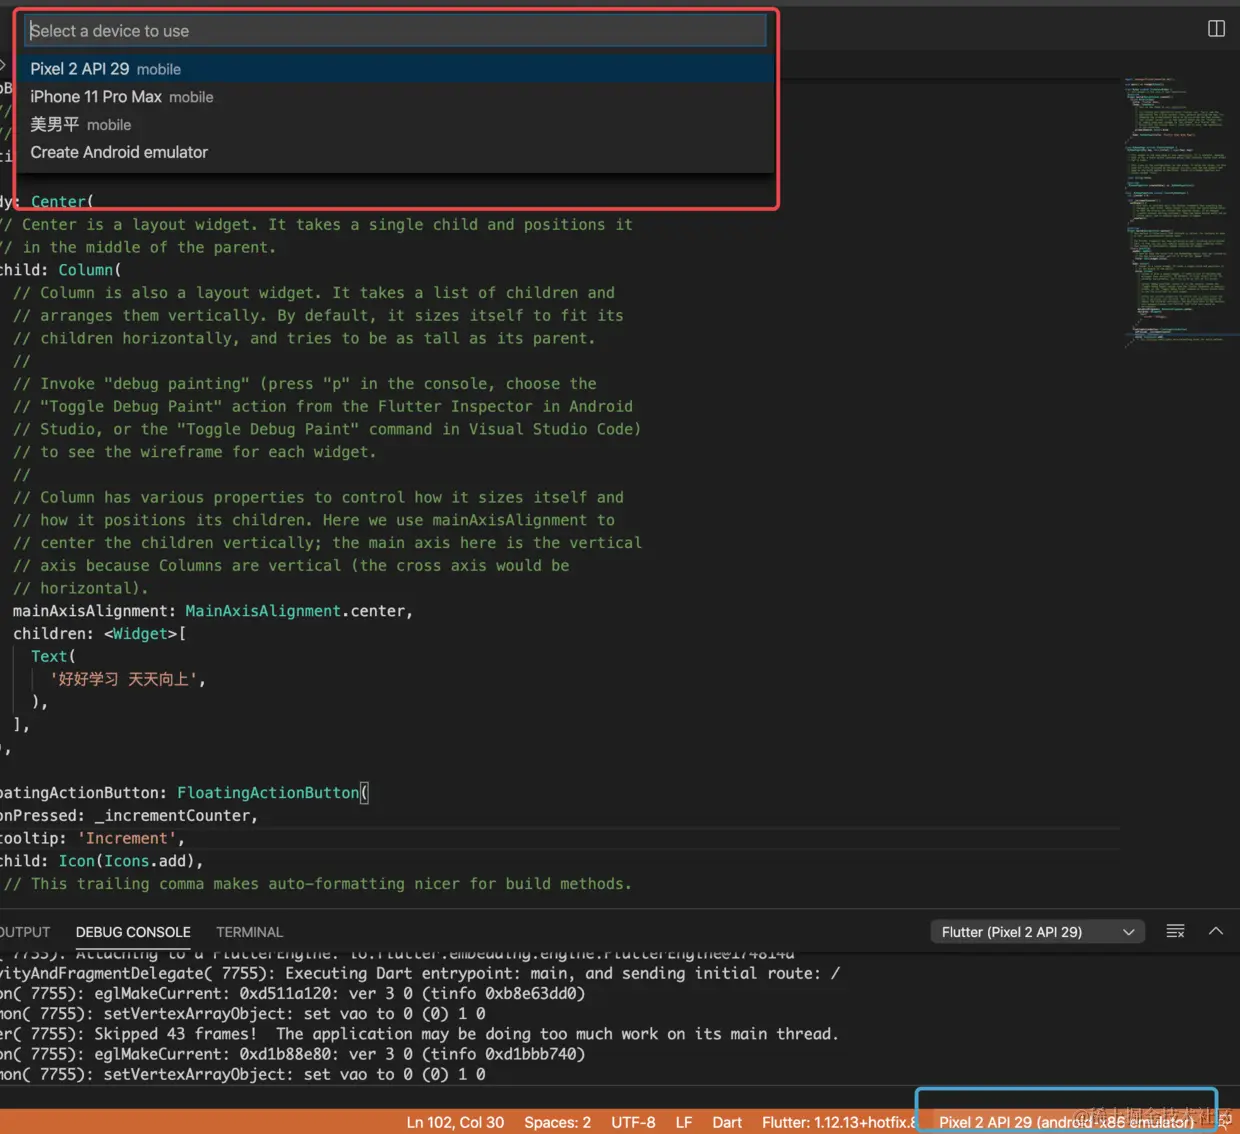The width and height of the screenshot is (1240, 1134).
Task: Click MainAxisAlignment.center in code
Action: [295, 611]
